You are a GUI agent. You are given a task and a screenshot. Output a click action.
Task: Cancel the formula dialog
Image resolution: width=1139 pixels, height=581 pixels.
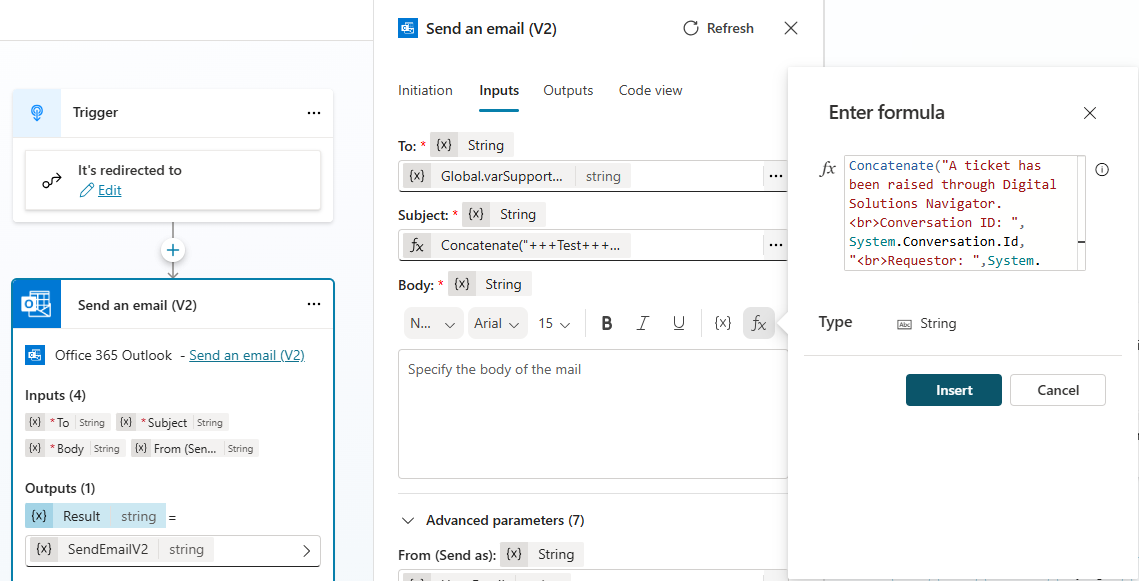(1058, 390)
